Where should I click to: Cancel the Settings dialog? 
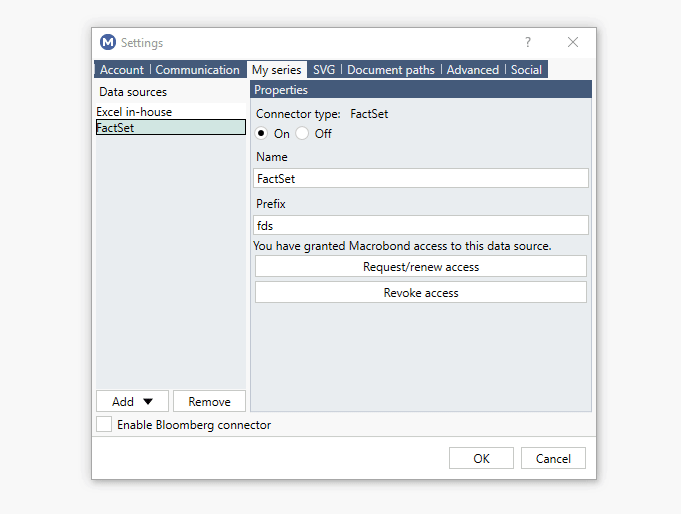[x=553, y=458]
